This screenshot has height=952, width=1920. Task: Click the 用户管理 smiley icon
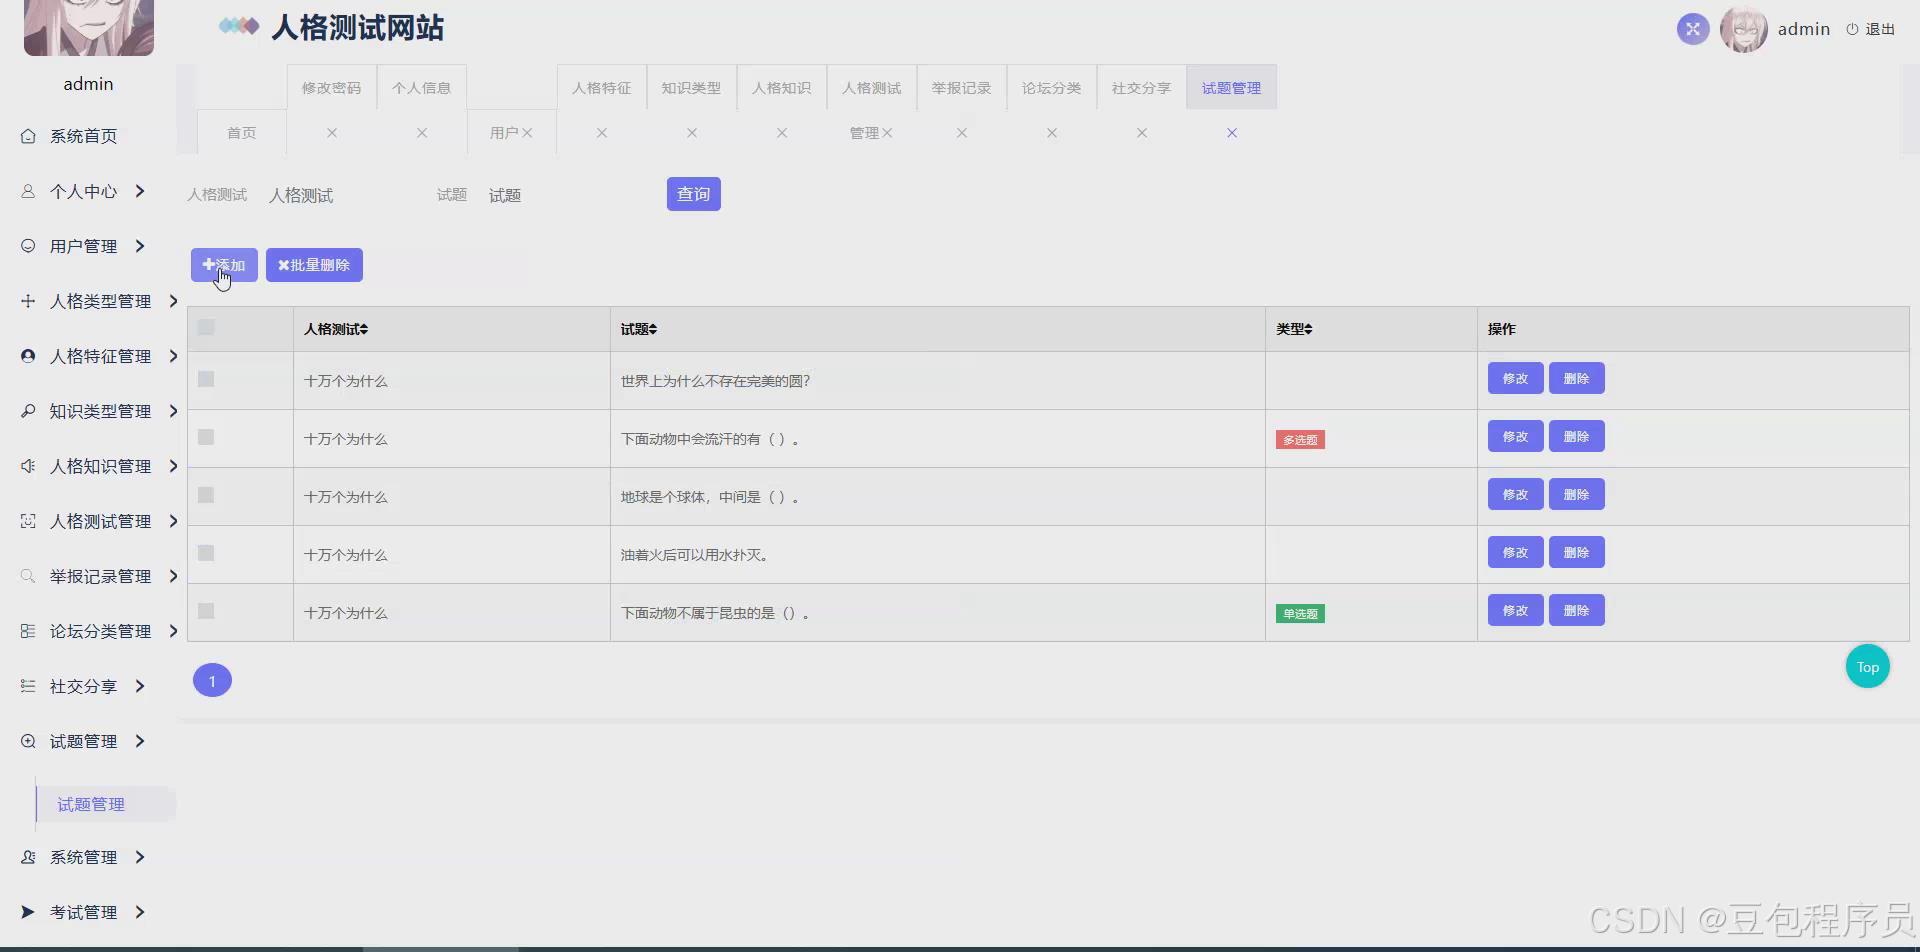pos(28,246)
